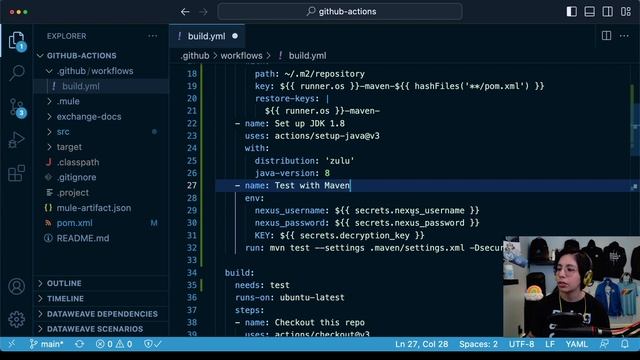Open the Explorer view in activity bar
640x360 pixels.
16,41
